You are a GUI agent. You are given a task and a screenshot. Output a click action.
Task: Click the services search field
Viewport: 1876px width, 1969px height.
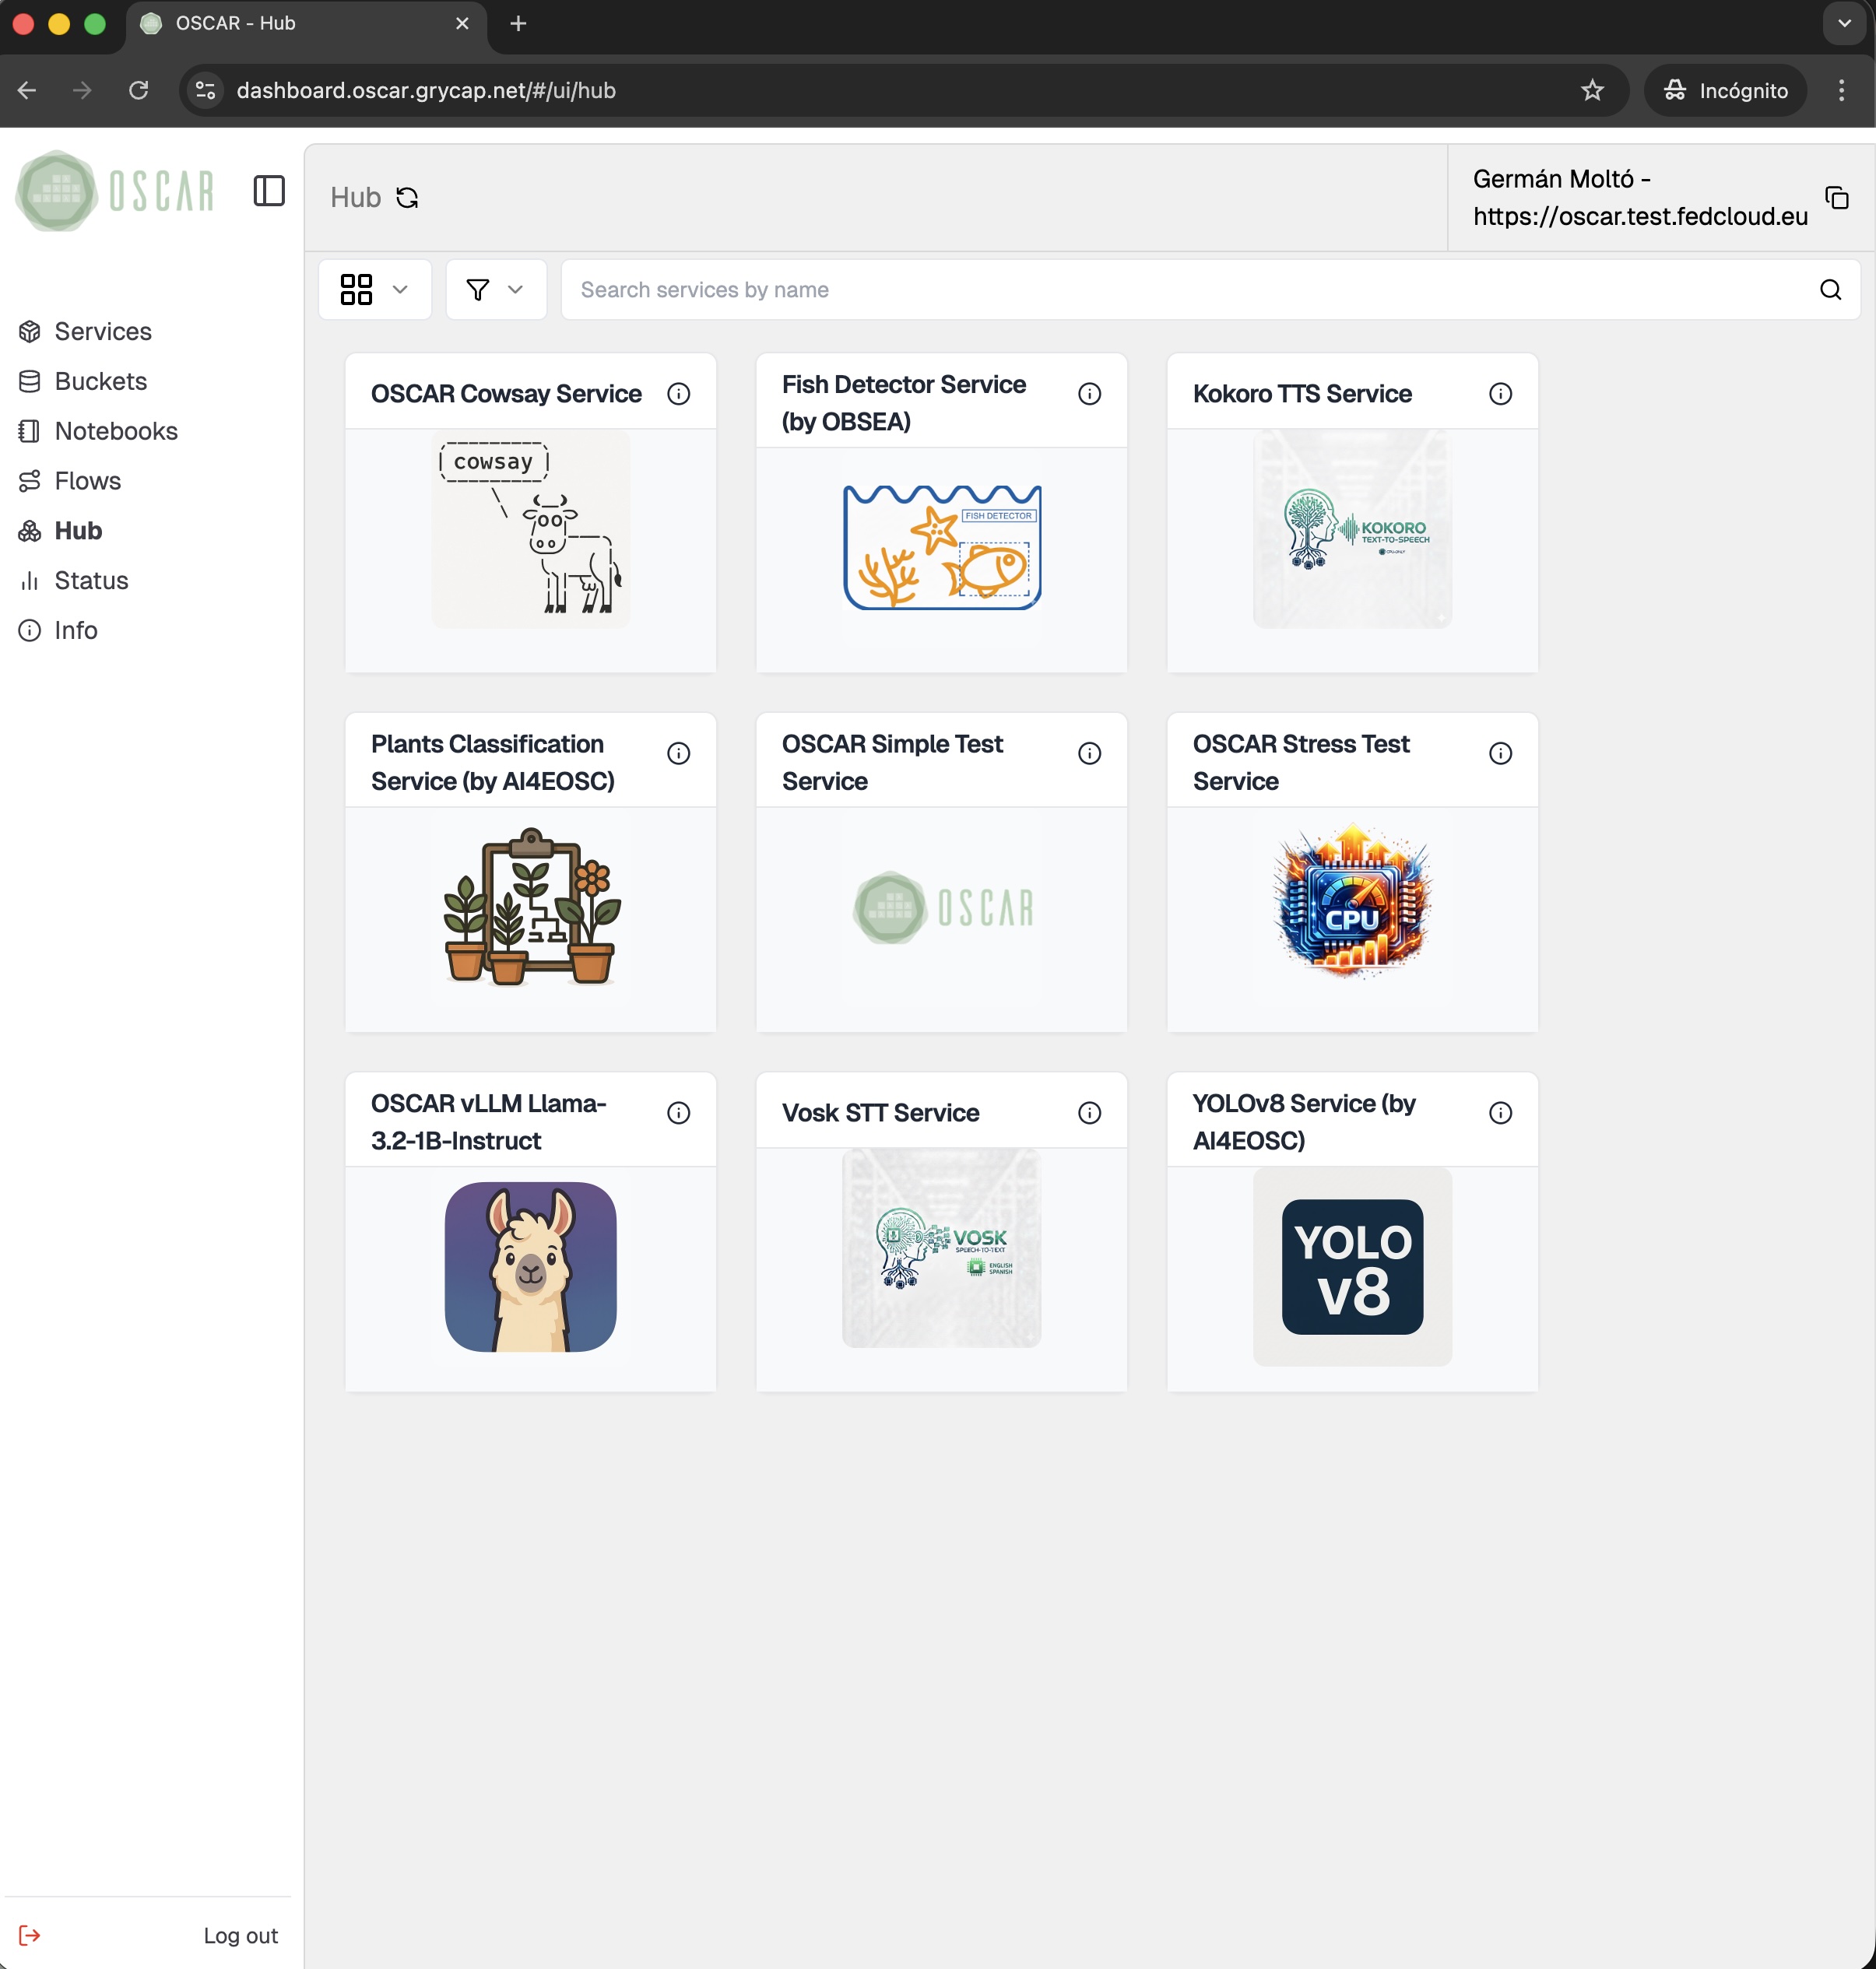pyautogui.click(x=1100, y=289)
